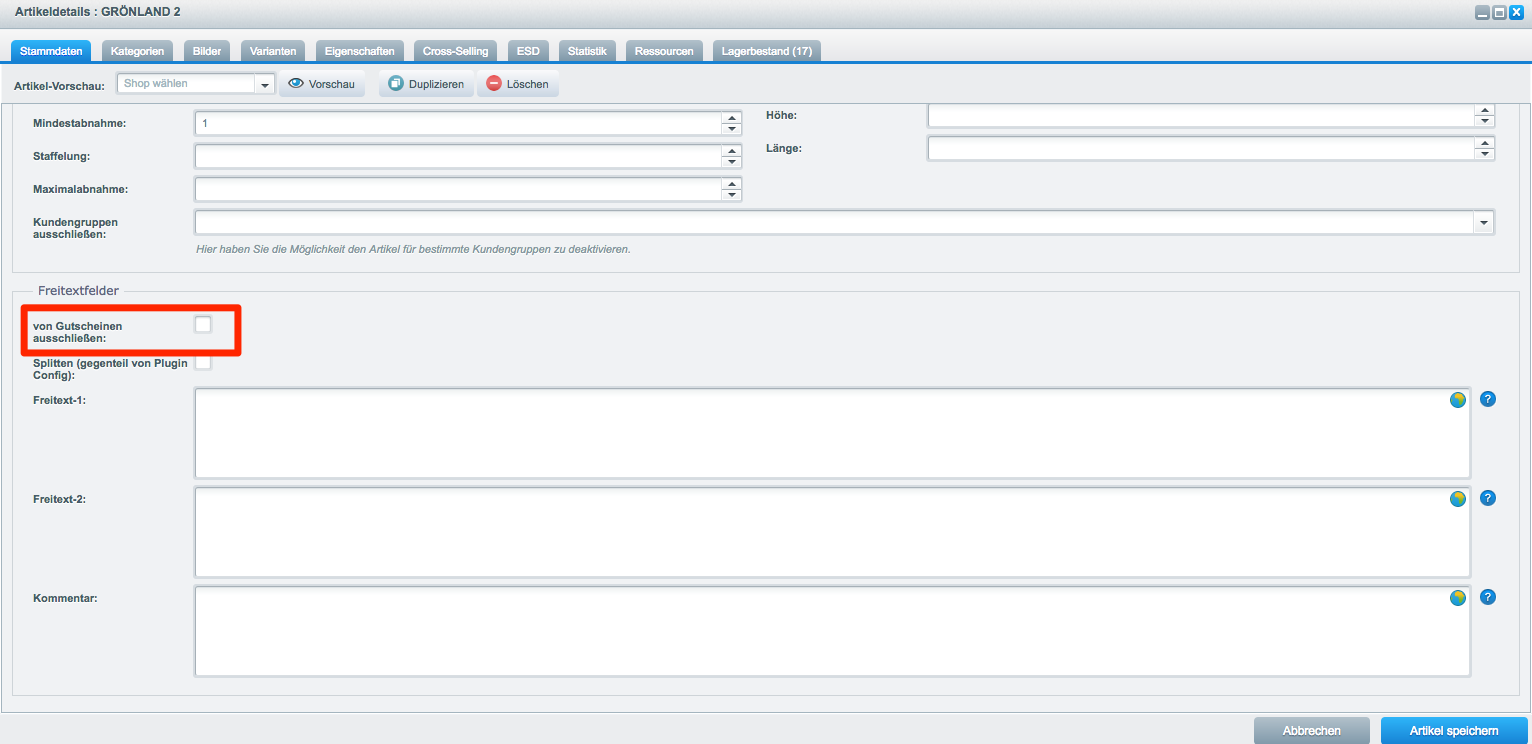Go to the Eigenschaften tab
The image size is (1532, 744).
(360, 51)
